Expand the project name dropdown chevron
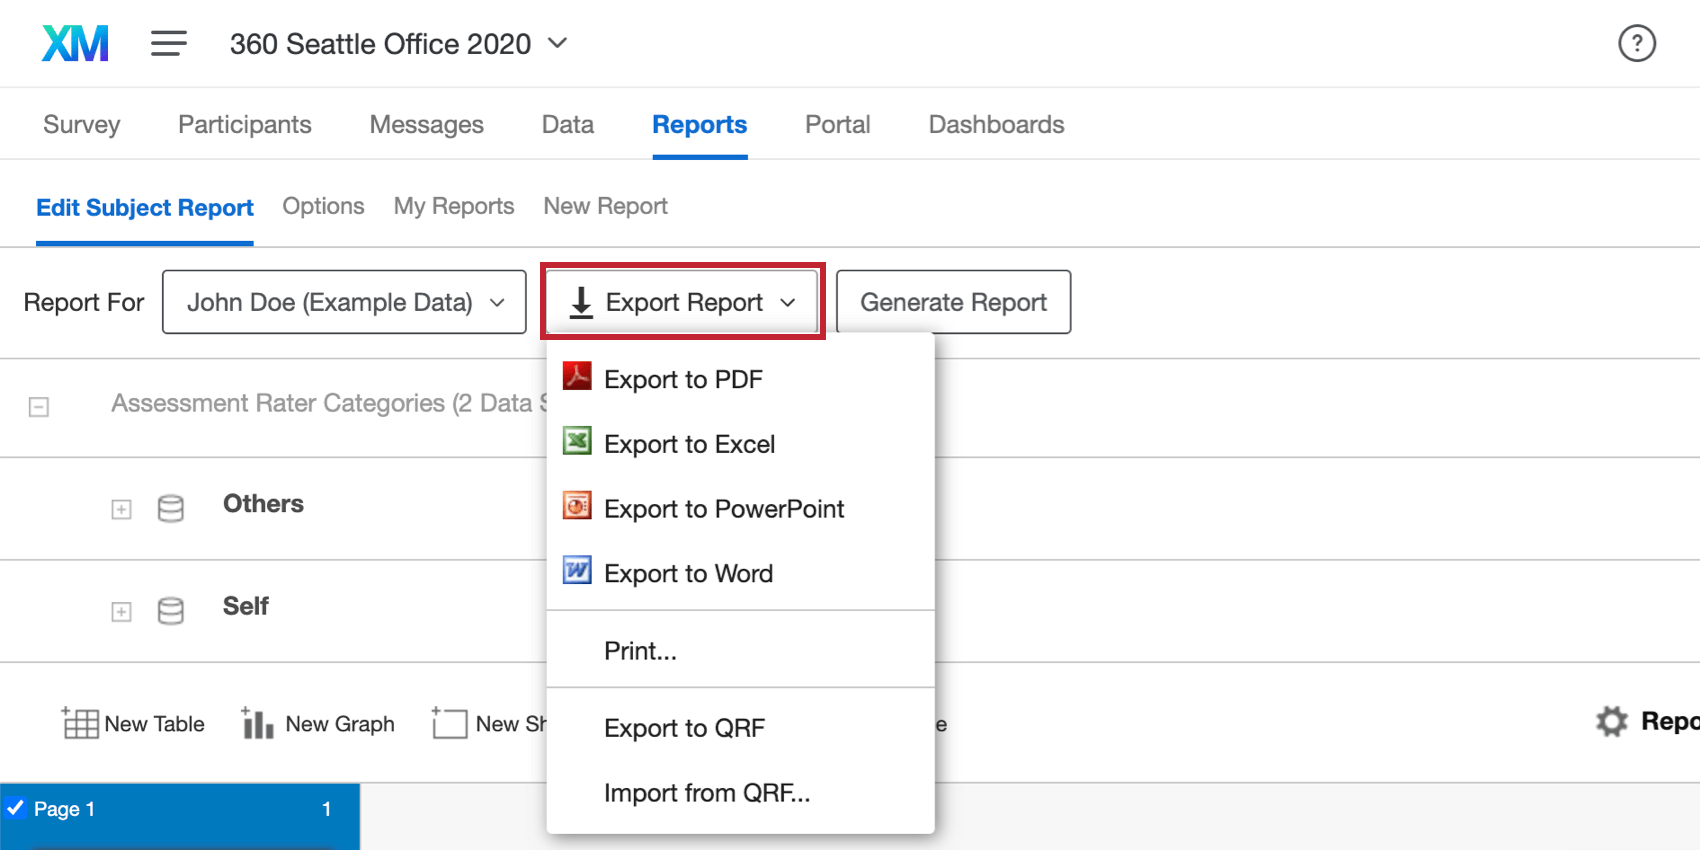 coord(558,43)
